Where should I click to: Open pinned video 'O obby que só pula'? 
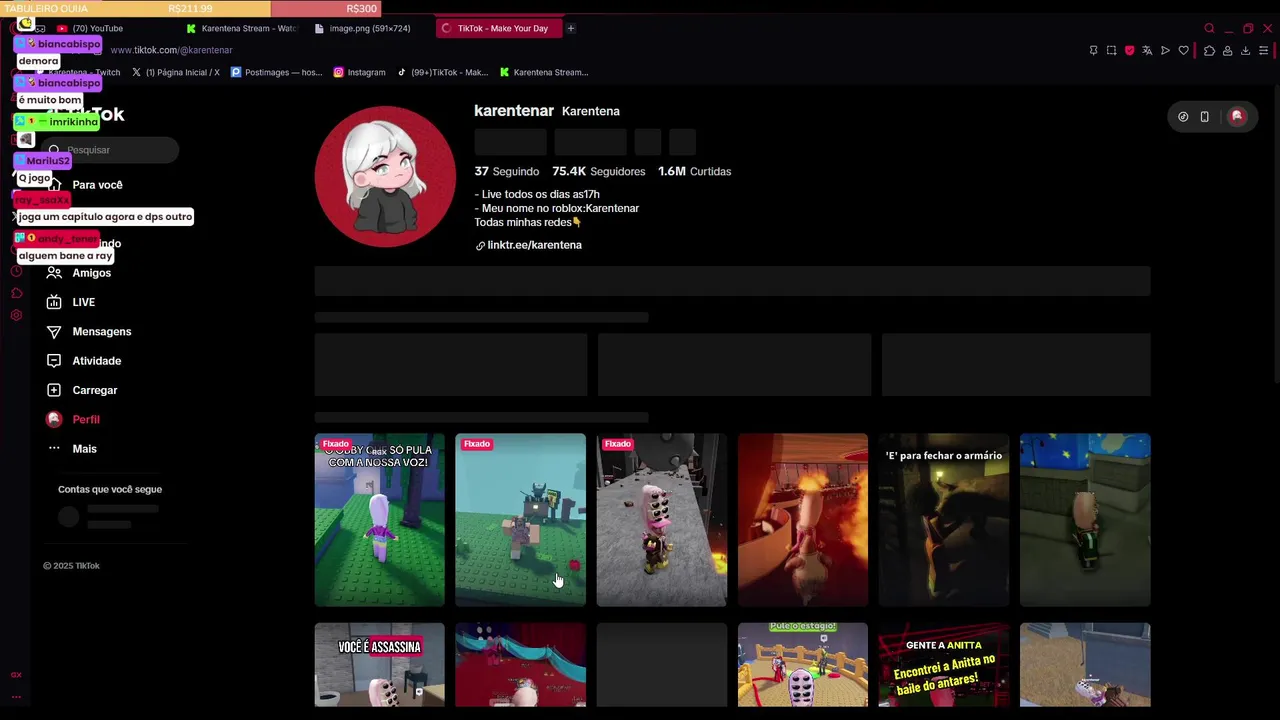(x=380, y=520)
